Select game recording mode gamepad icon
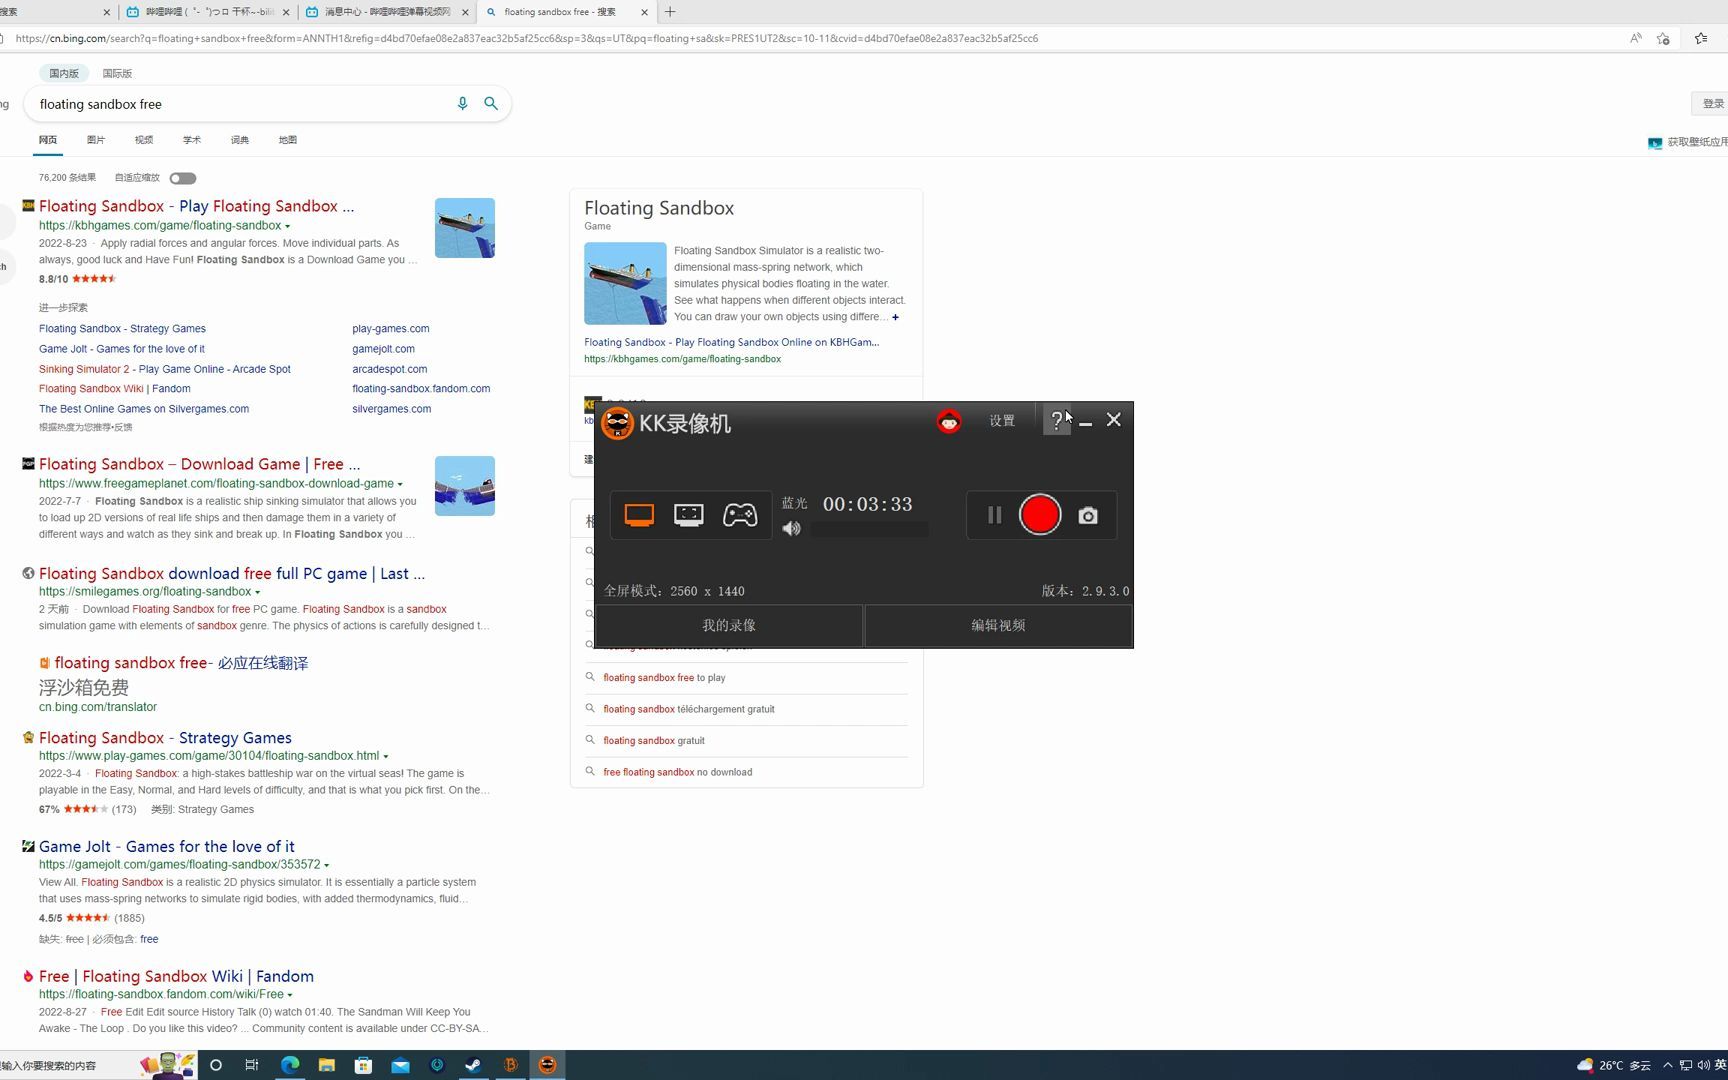The height and width of the screenshot is (1080, 1728). tap(740, 515)
